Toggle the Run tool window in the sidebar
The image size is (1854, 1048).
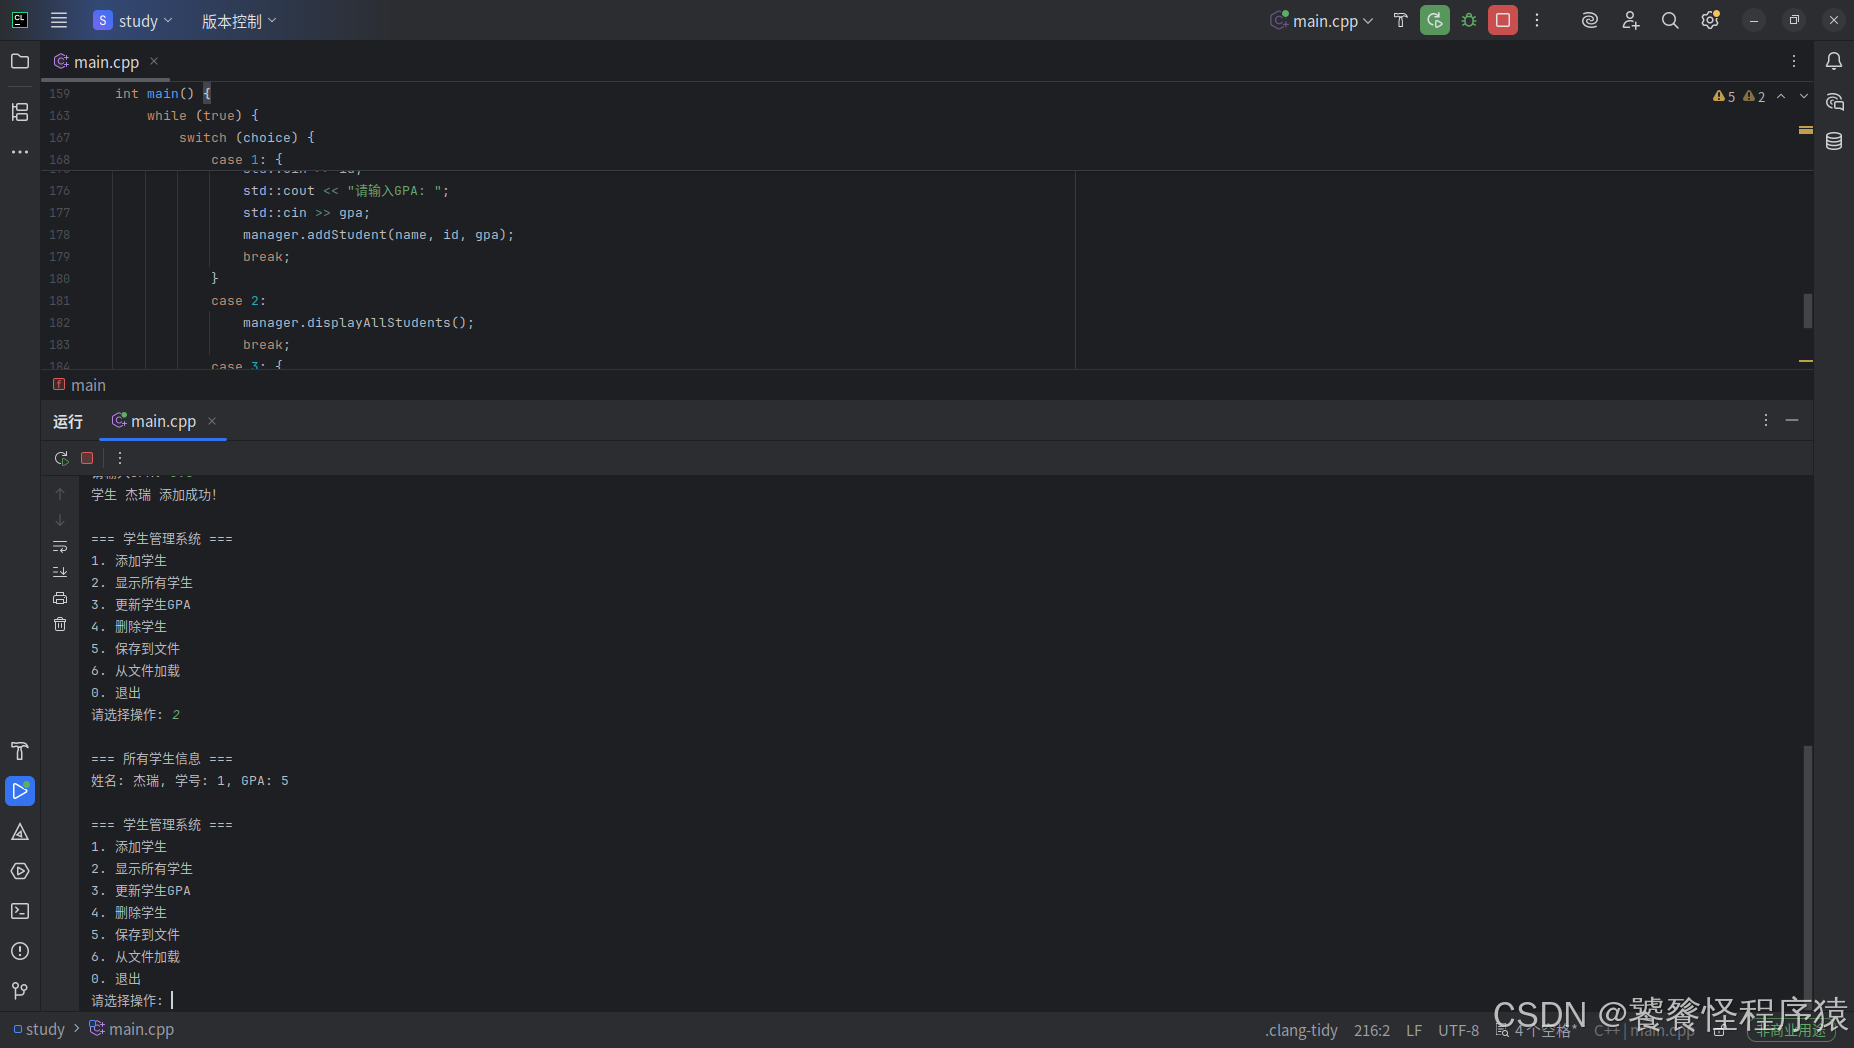[x=20, y=791]
